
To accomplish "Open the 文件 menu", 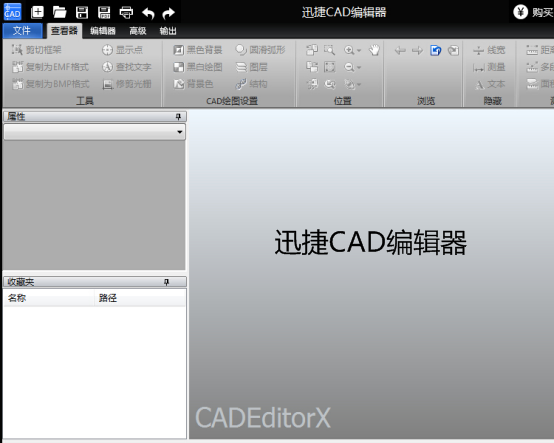I will point(22,31).
